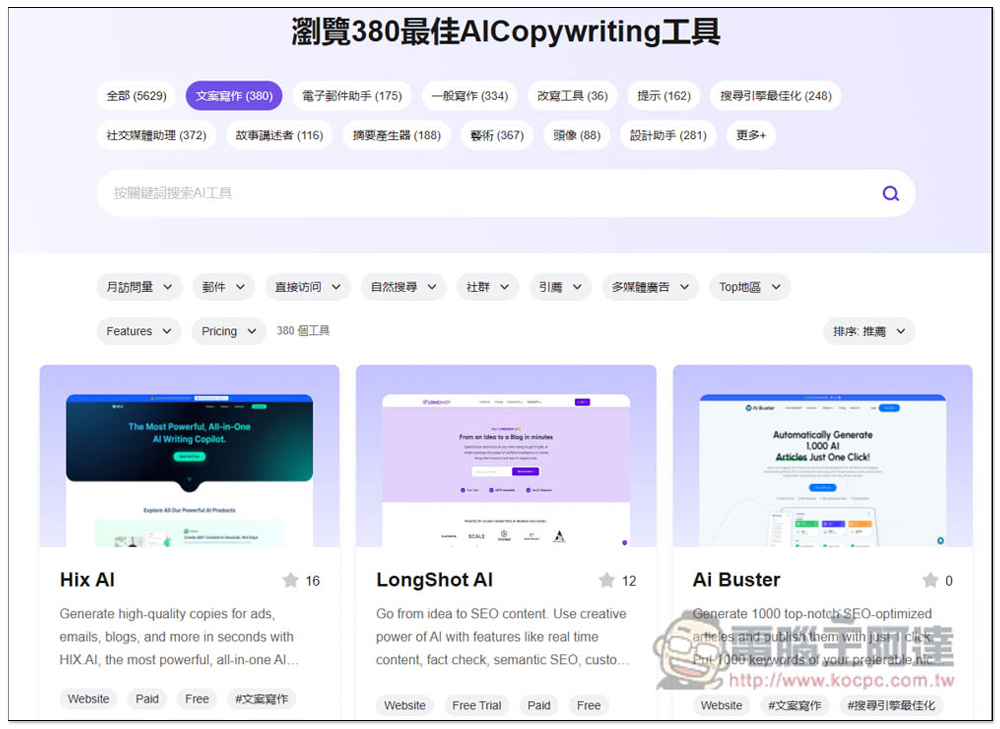Open the 電子郵件助手 (175) category
The height and width of the screenshot is (729, 1000).
pos(352,96)
